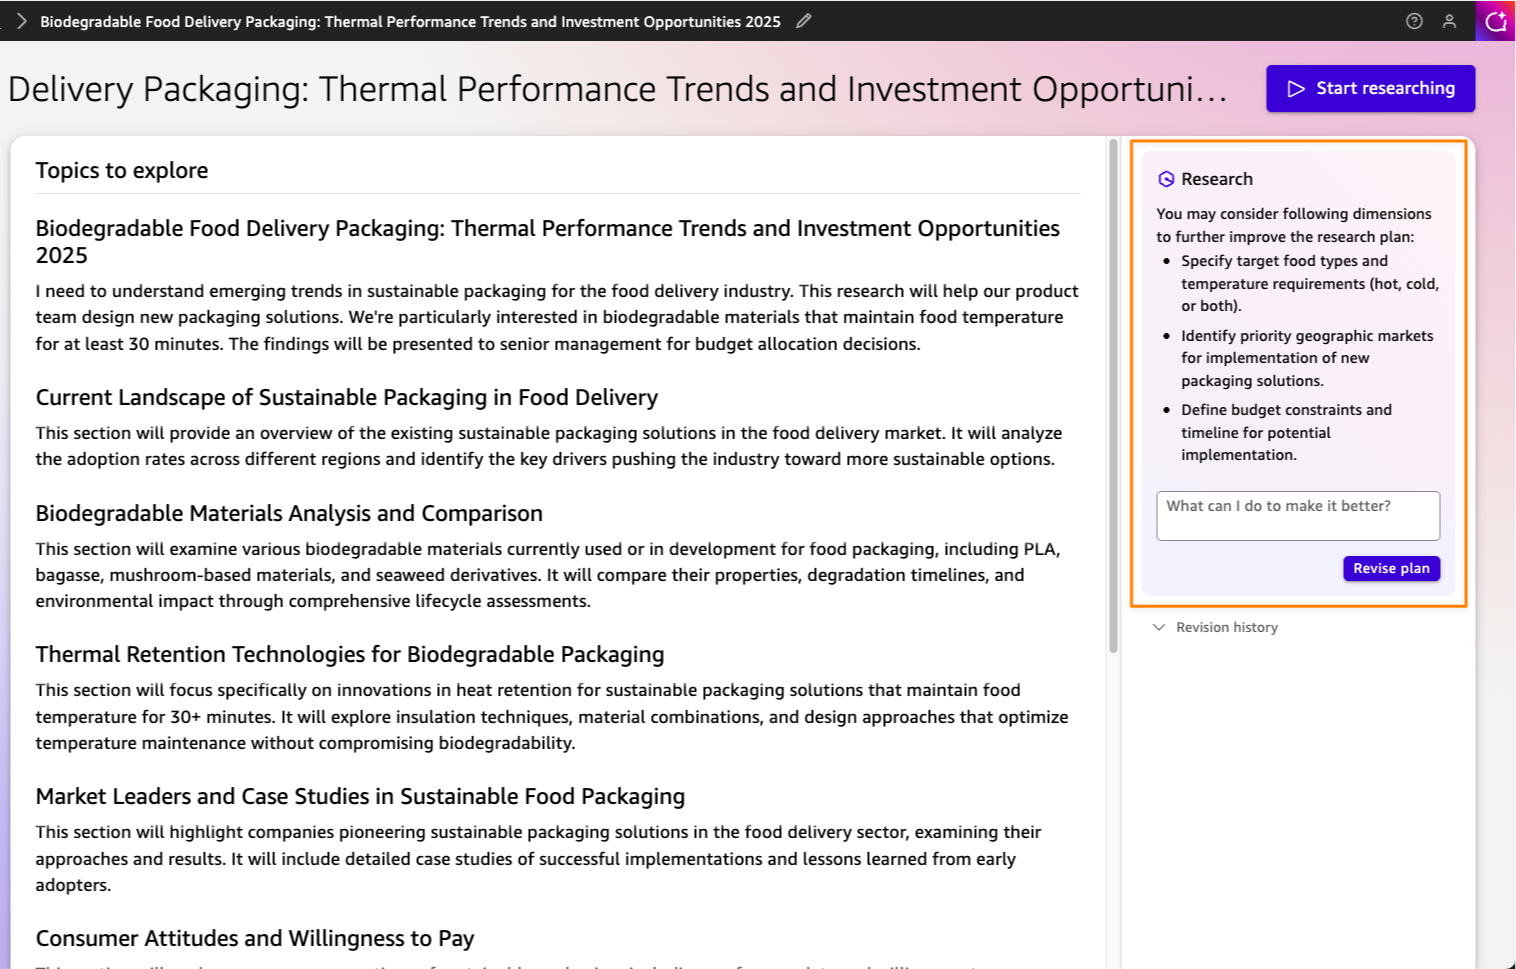The height and width of the screenshot is (969, 1516).
Task: Expand the navigation chevron in top bar
Action: pyautogui.click(x=21, y=21)
